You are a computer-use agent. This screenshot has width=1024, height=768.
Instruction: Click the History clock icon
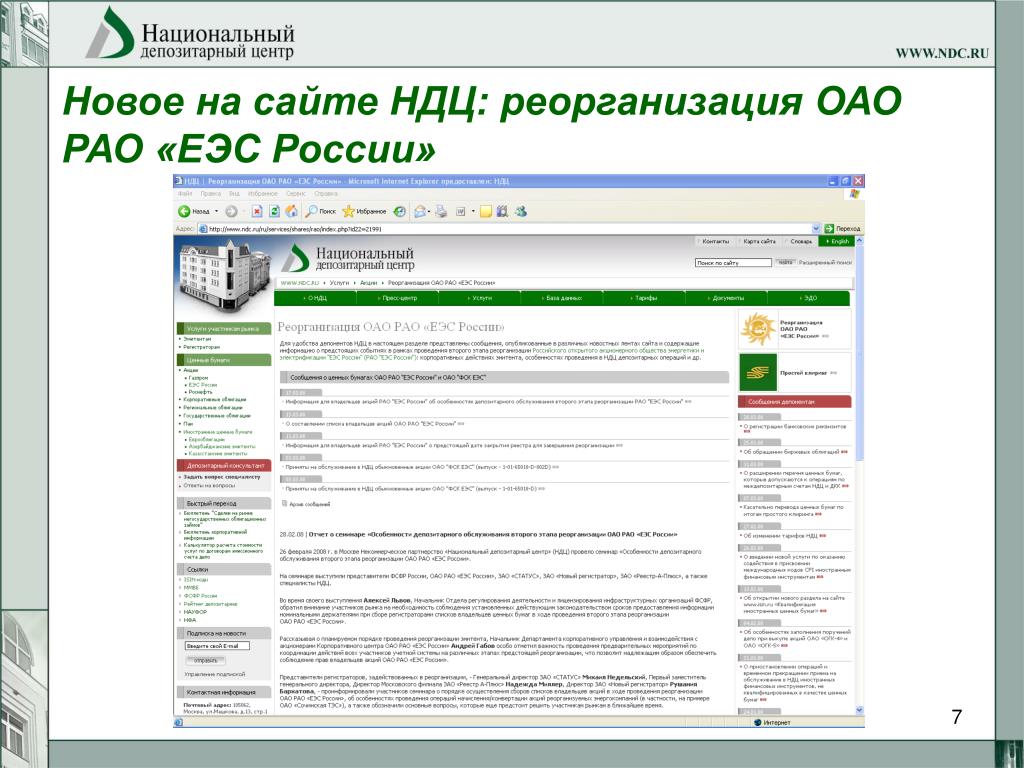coord(399,211)
